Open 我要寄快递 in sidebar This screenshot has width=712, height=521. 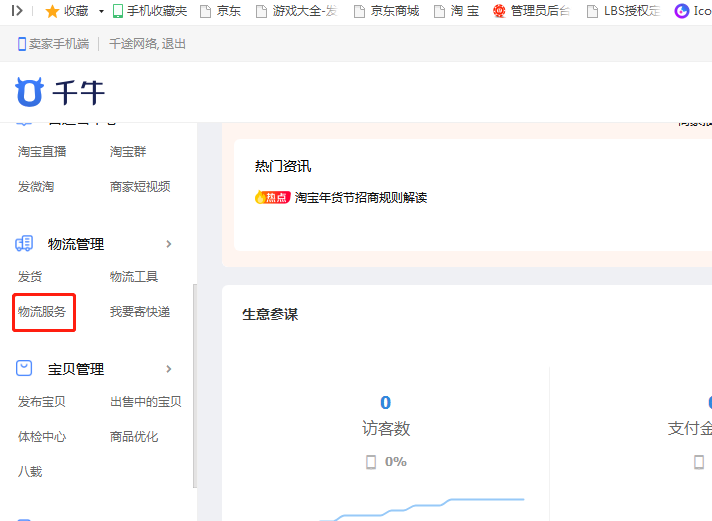(x=140, y=312)
